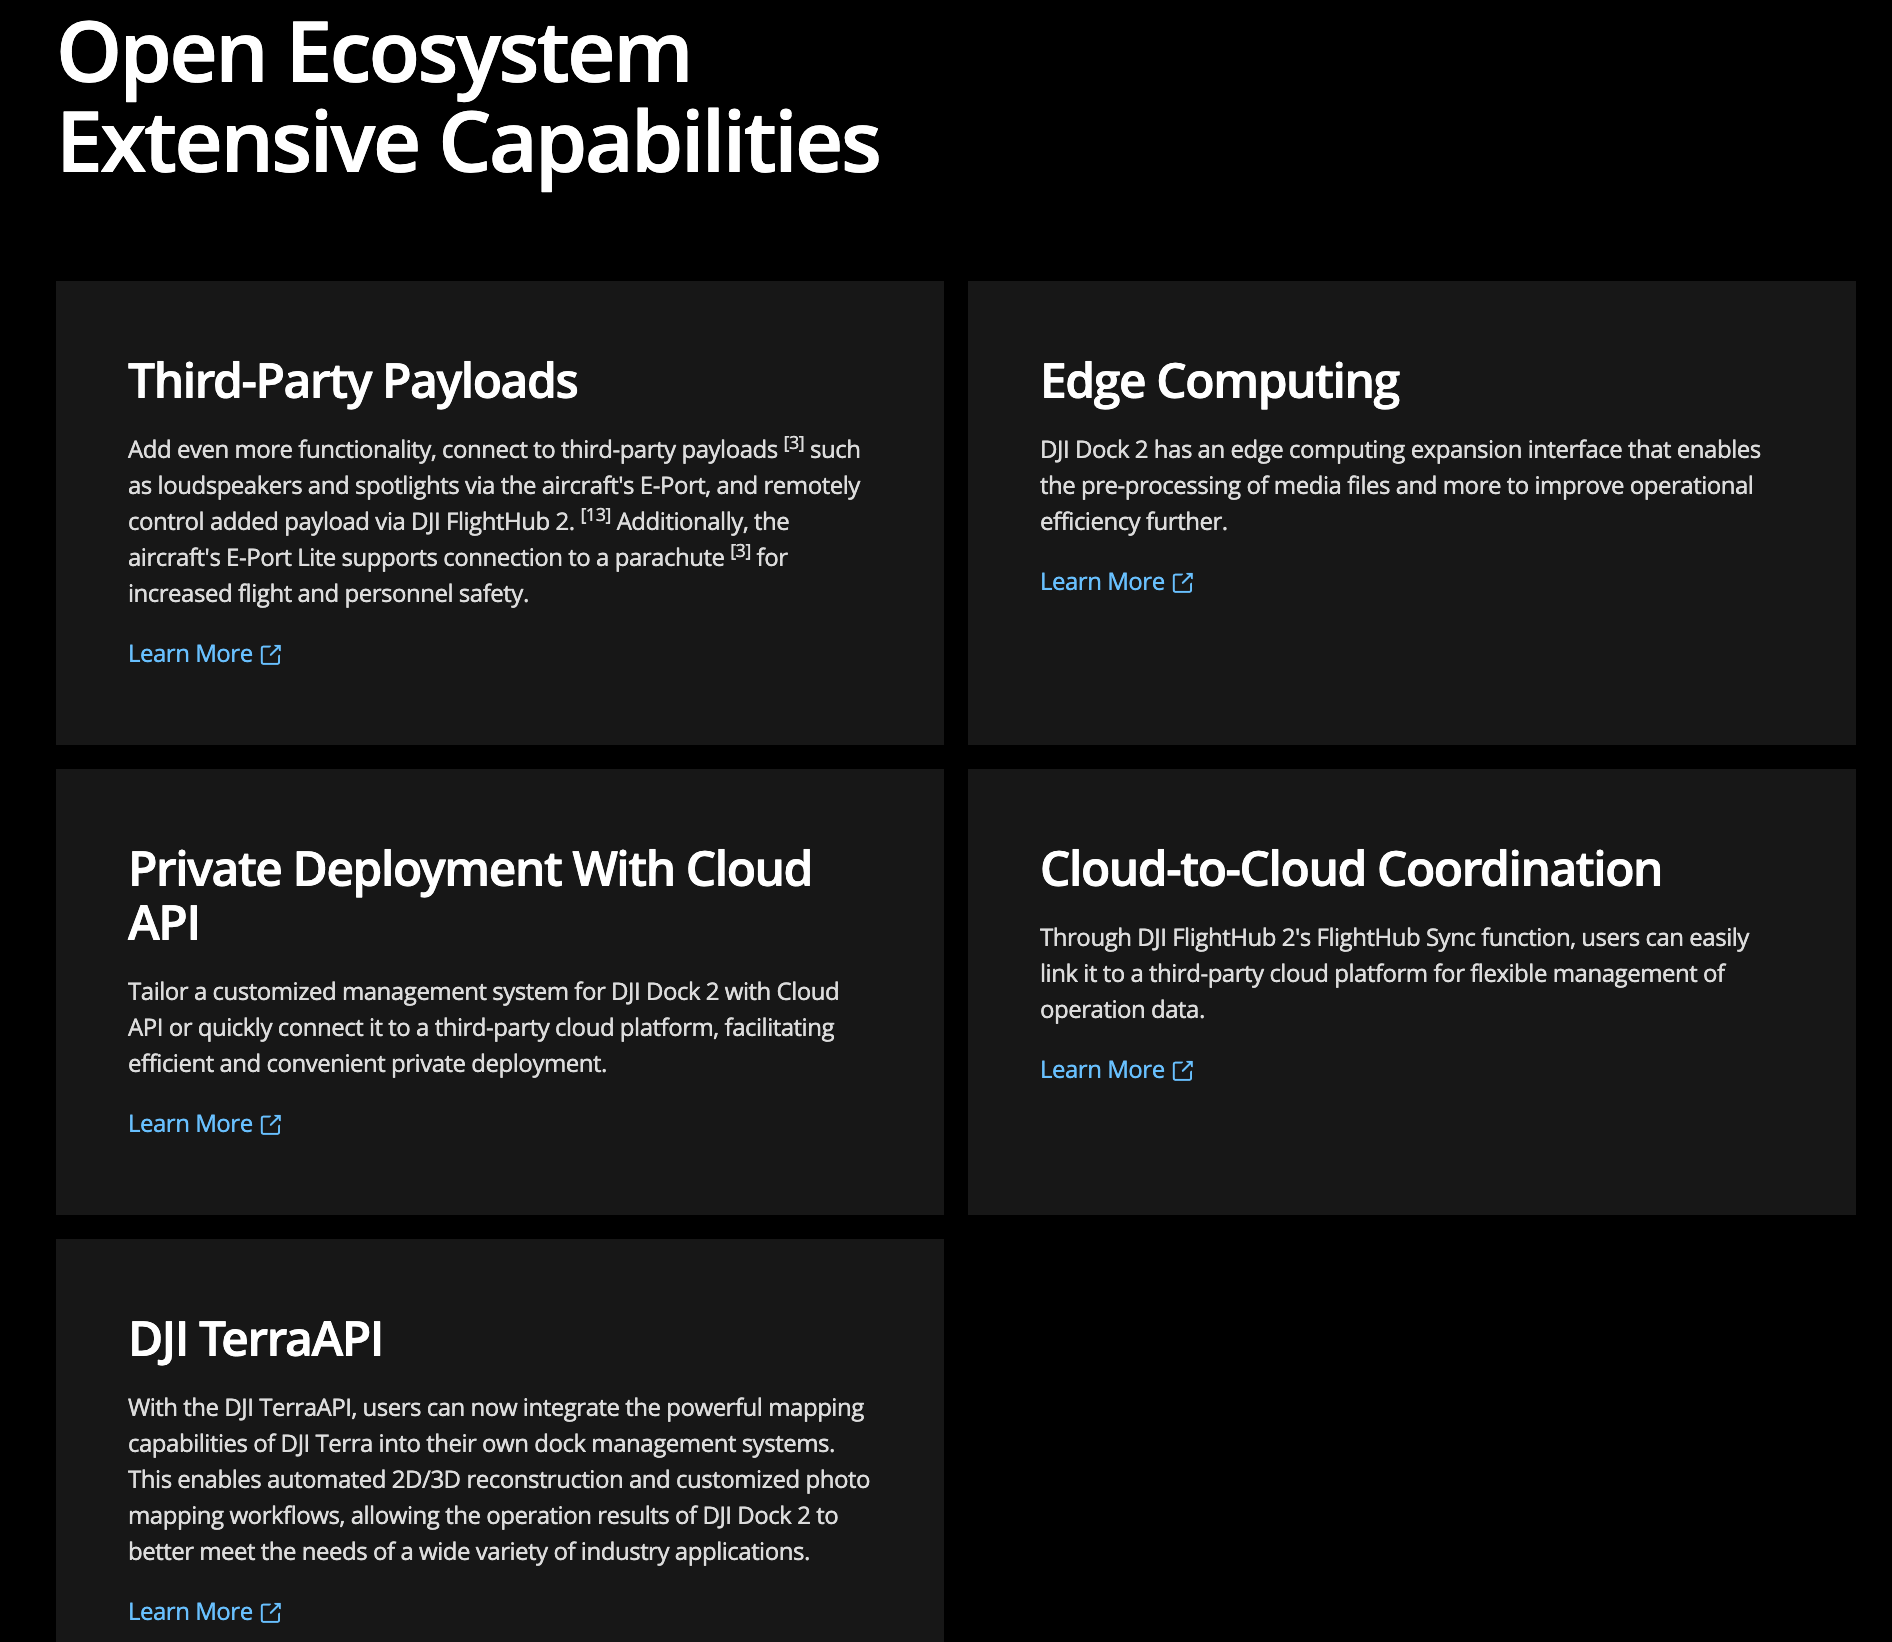Select the 'Cloud-to-Cloud Coordination' heading
Viewport: 1892px width, 1642px height.
pos(1351,869)
